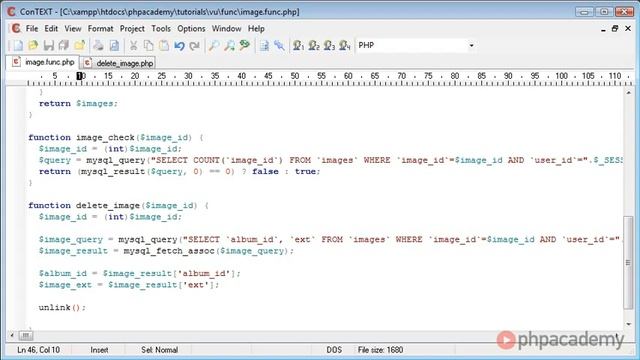The image size is (640, 360).
Task: Switch to the image.func.php tab
Action: [43, 62]
